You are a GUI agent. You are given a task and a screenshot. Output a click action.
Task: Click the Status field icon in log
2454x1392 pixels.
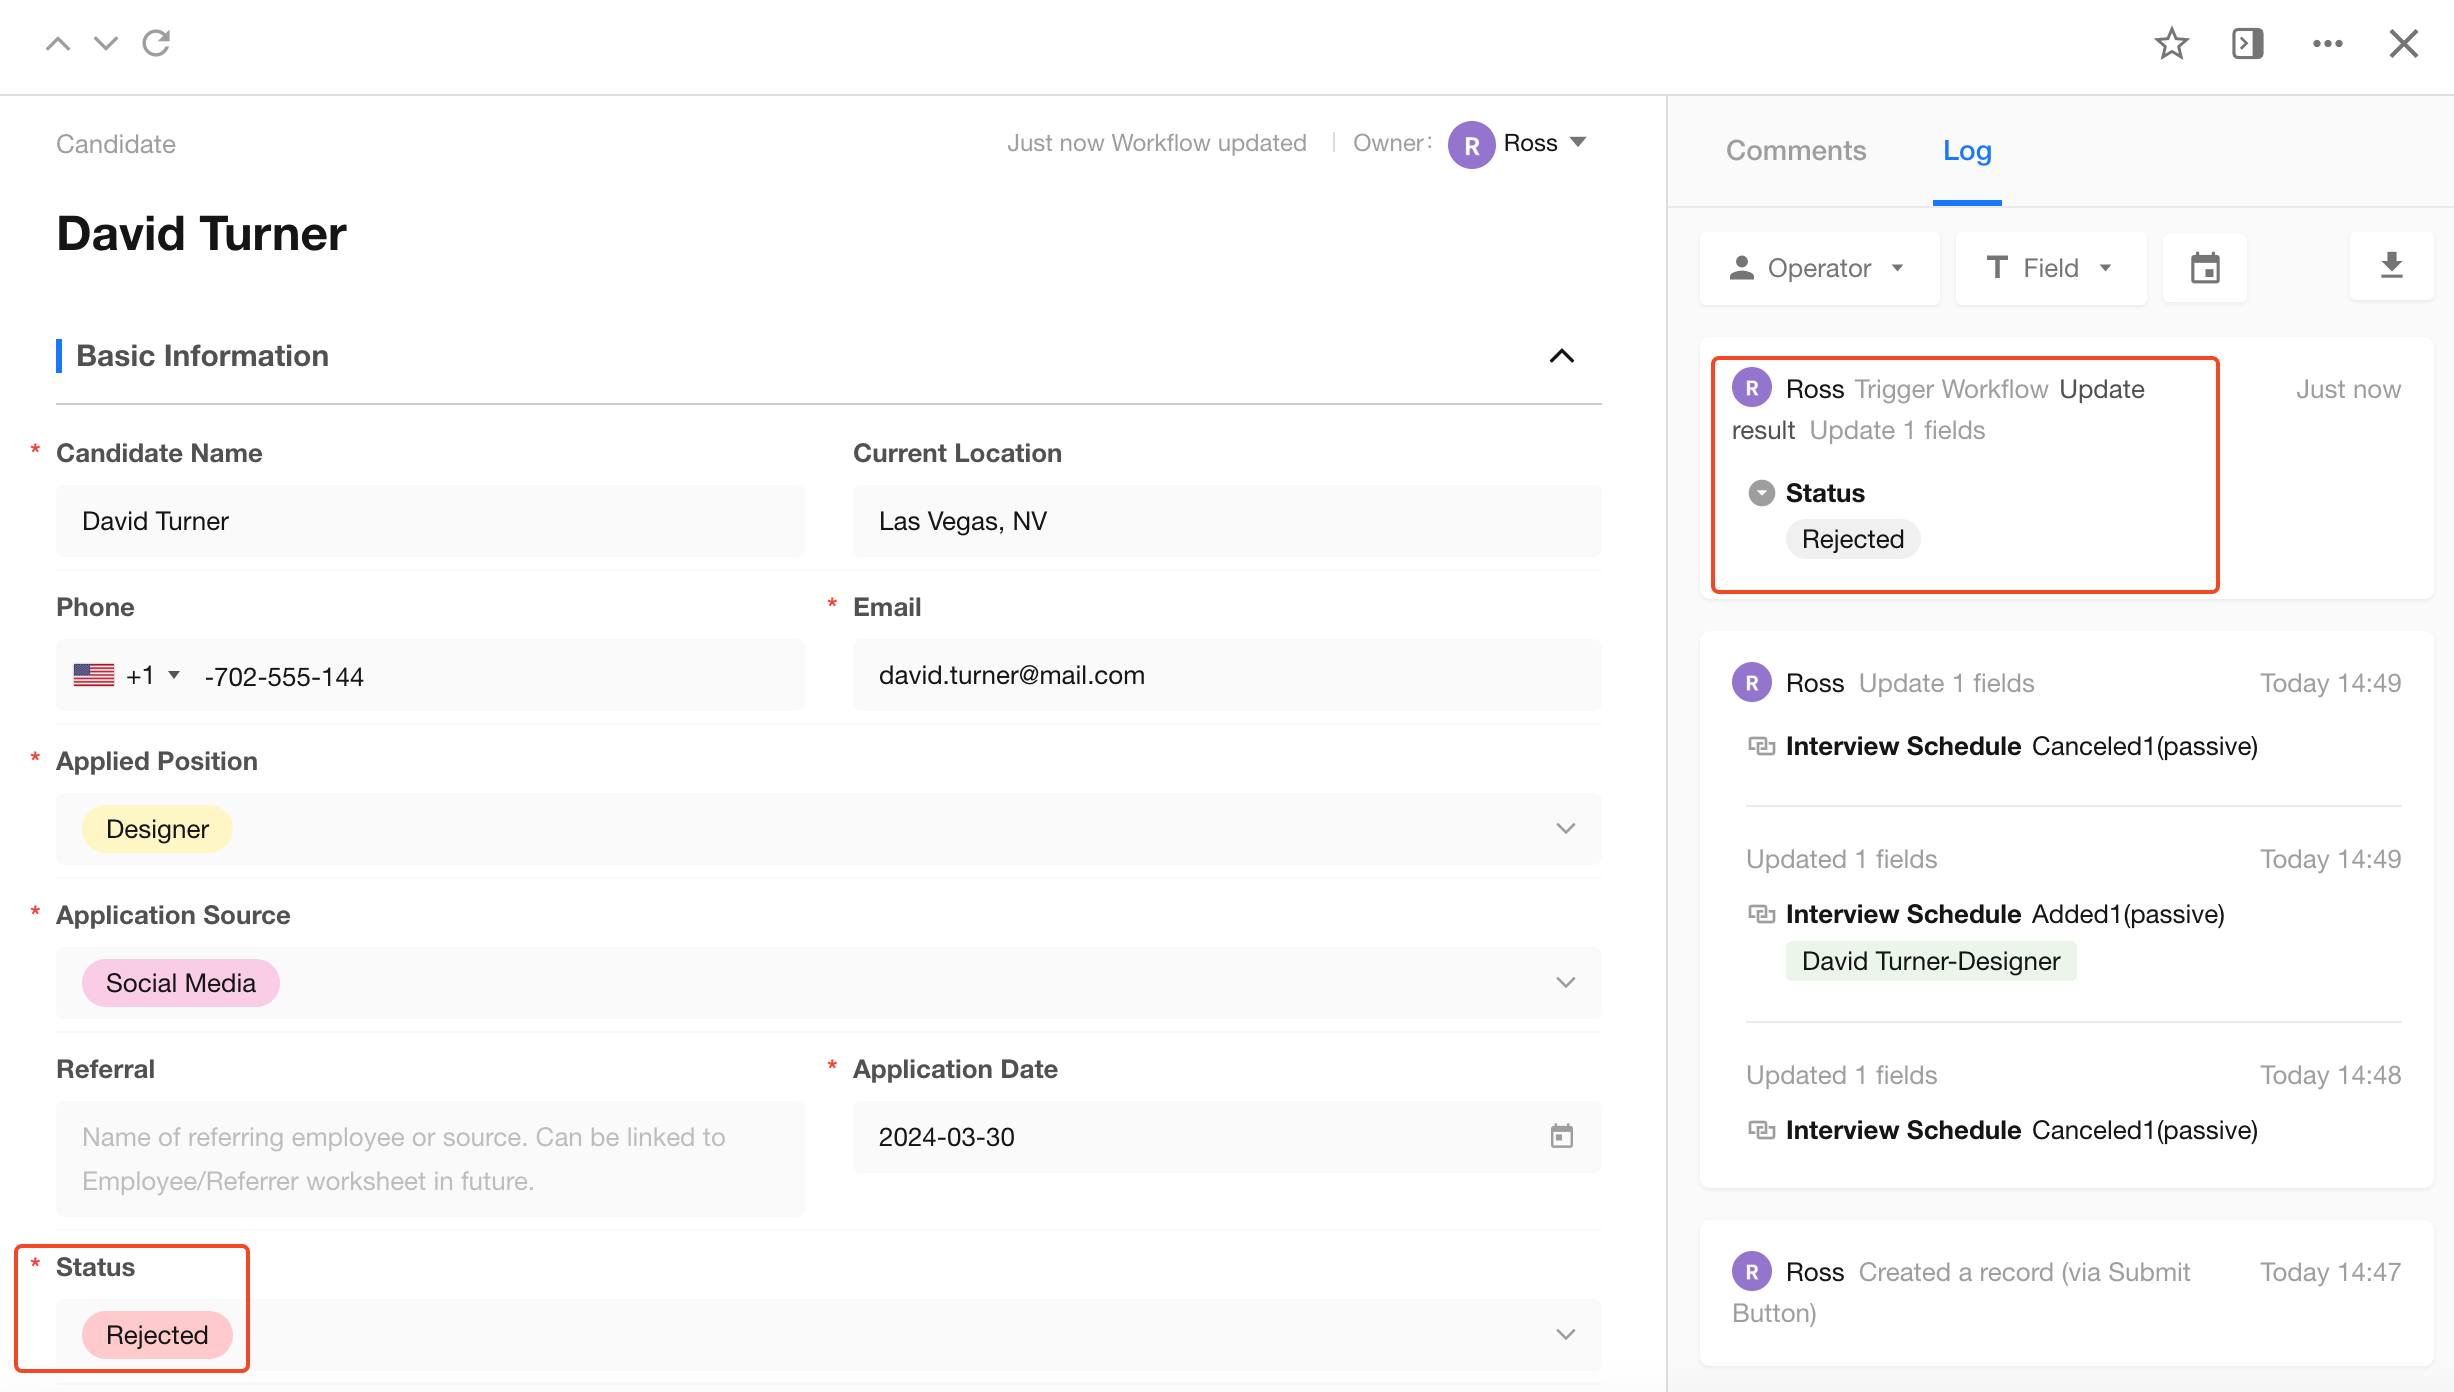[1762, 493]
